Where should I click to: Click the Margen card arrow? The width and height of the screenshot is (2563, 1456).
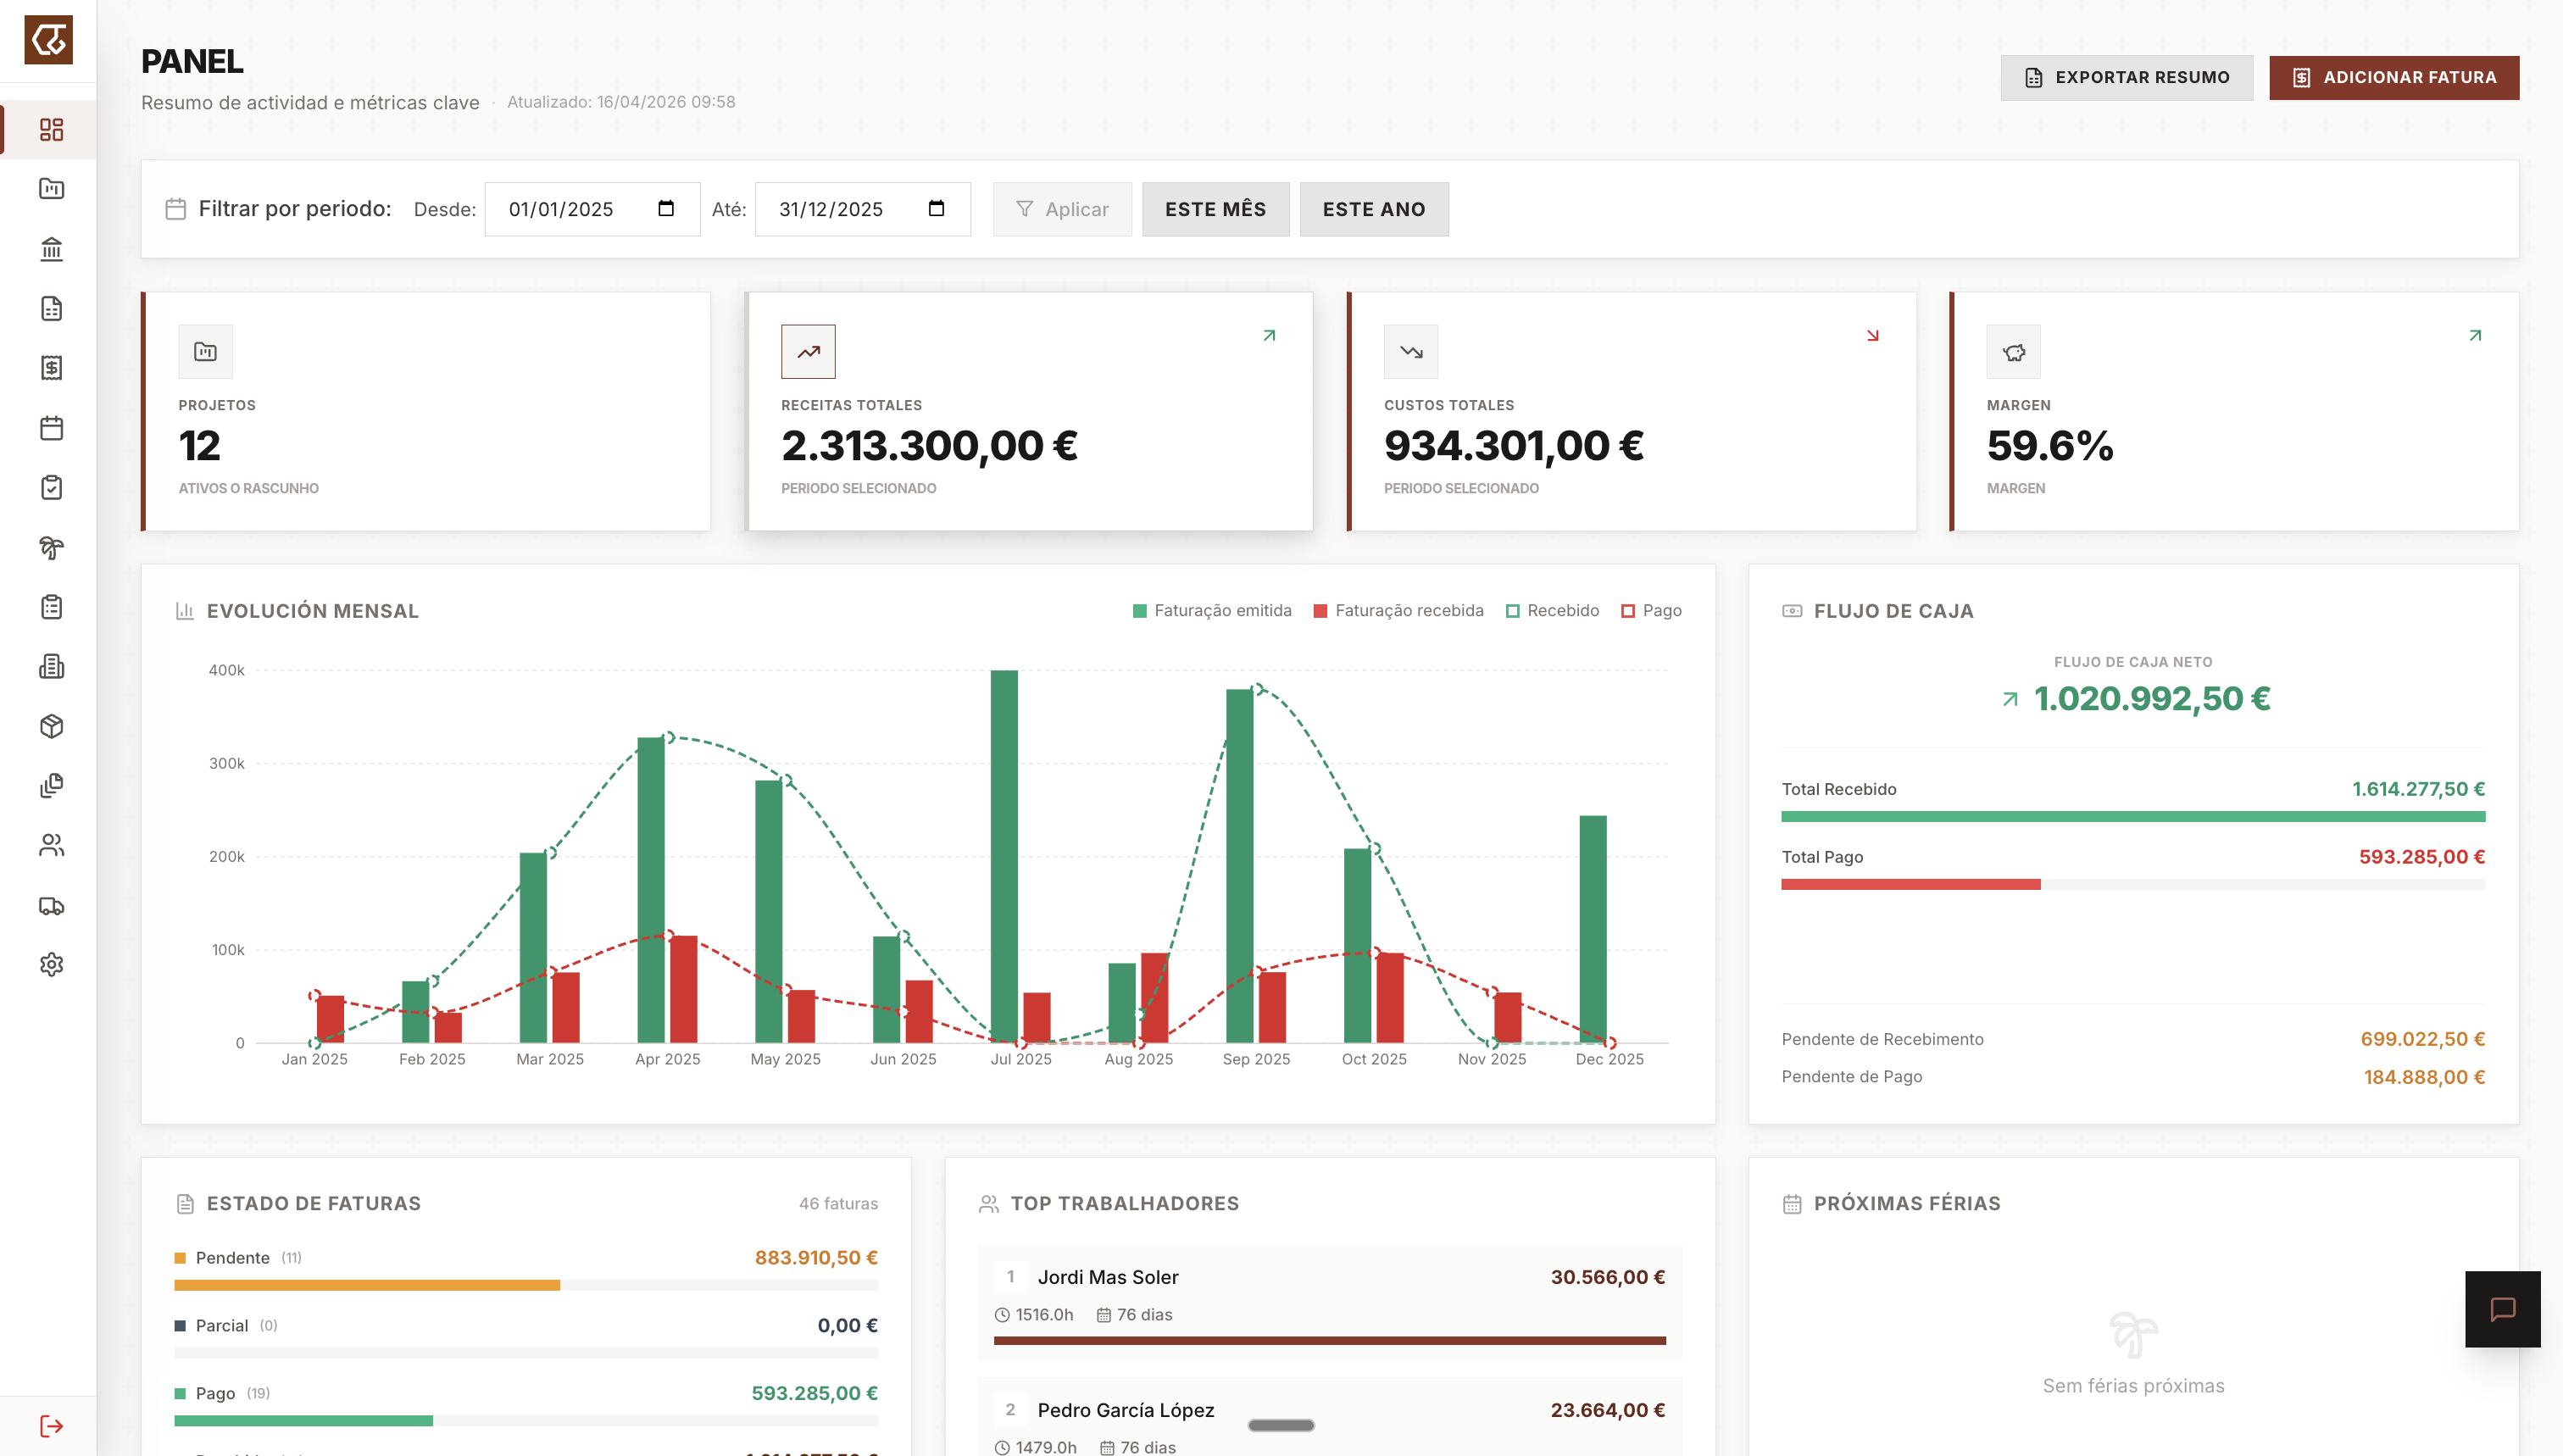[2475, 336]
